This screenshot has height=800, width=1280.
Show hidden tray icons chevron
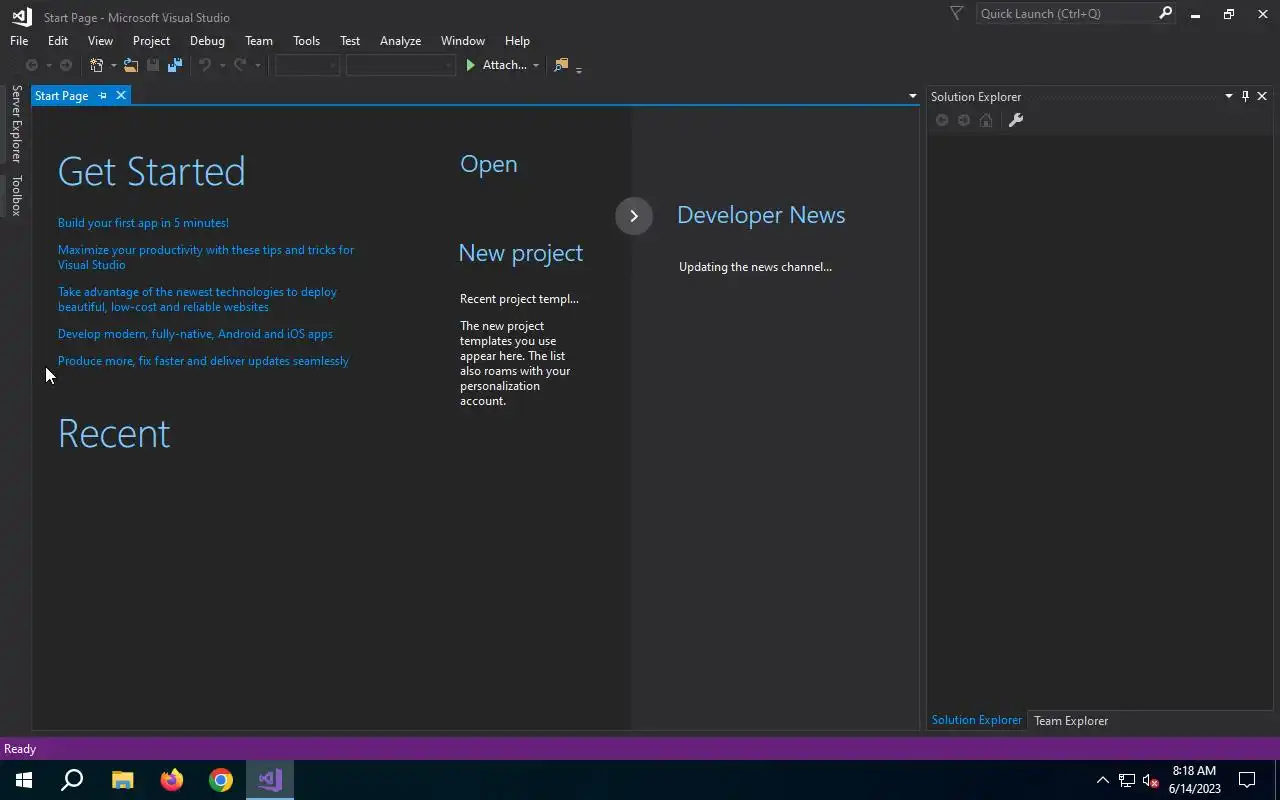pyautogui.click(x=1103, y=780)
